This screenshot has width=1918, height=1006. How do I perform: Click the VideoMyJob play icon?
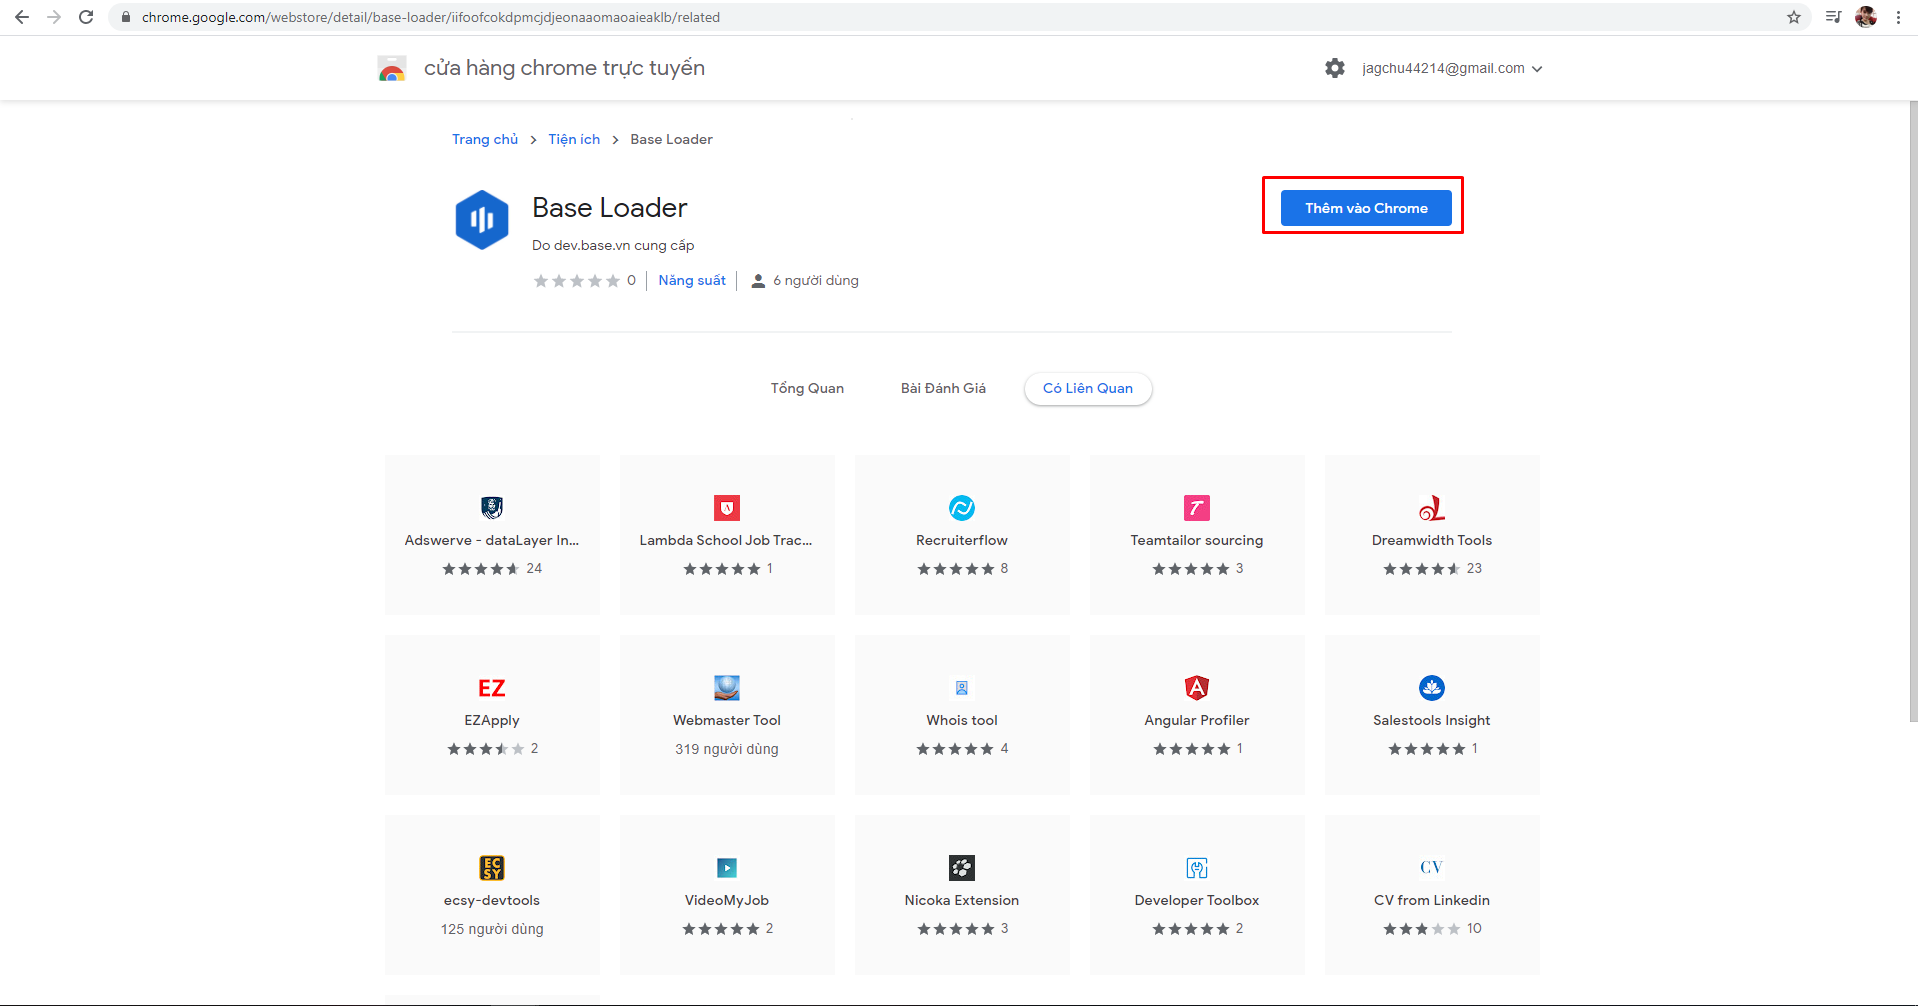(727, 868)
